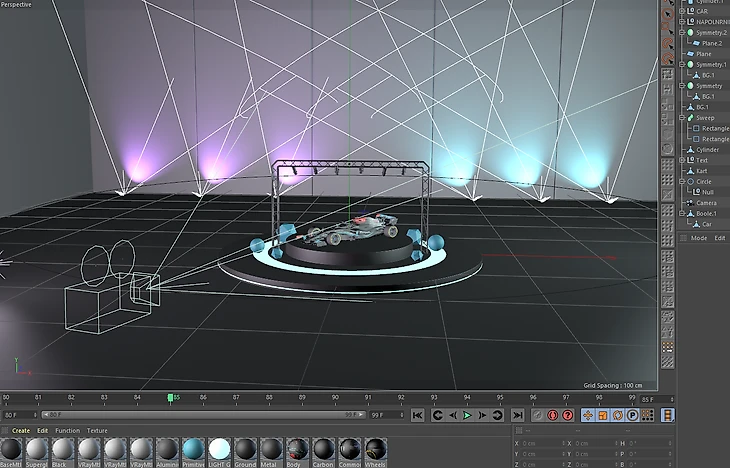Screen dimensions: 730x468
Task: Collapse the Symmetry.2 object hierarchy
Action: point(681,33)
